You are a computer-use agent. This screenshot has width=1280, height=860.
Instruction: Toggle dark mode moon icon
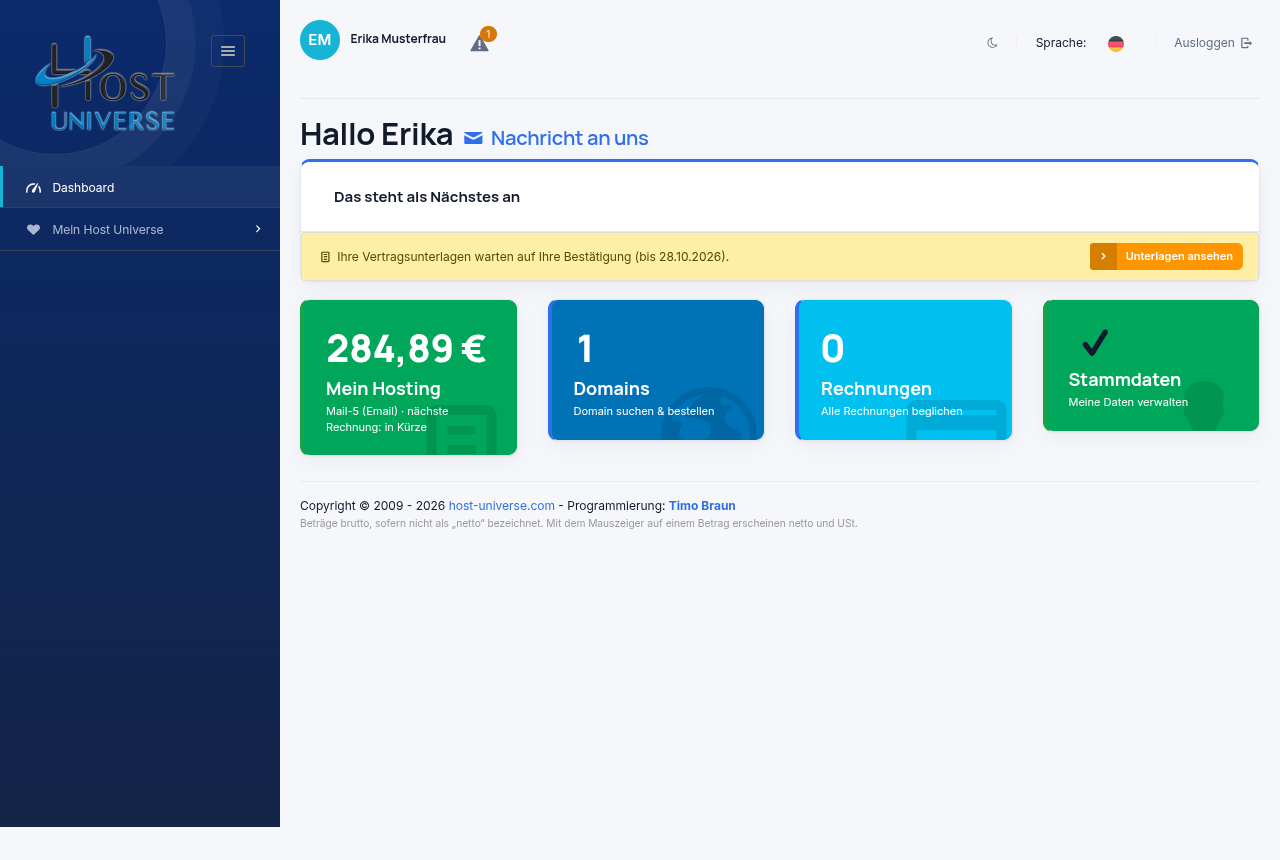[x=992, y=43]
